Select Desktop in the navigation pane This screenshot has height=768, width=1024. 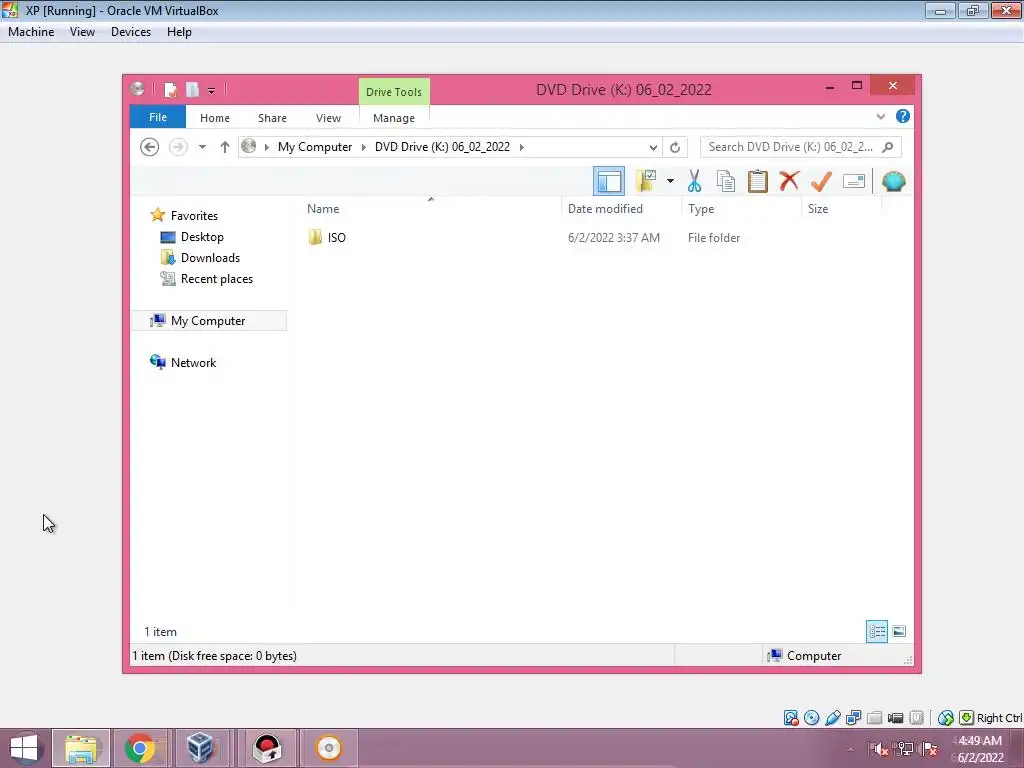click(x=202, y=236)
